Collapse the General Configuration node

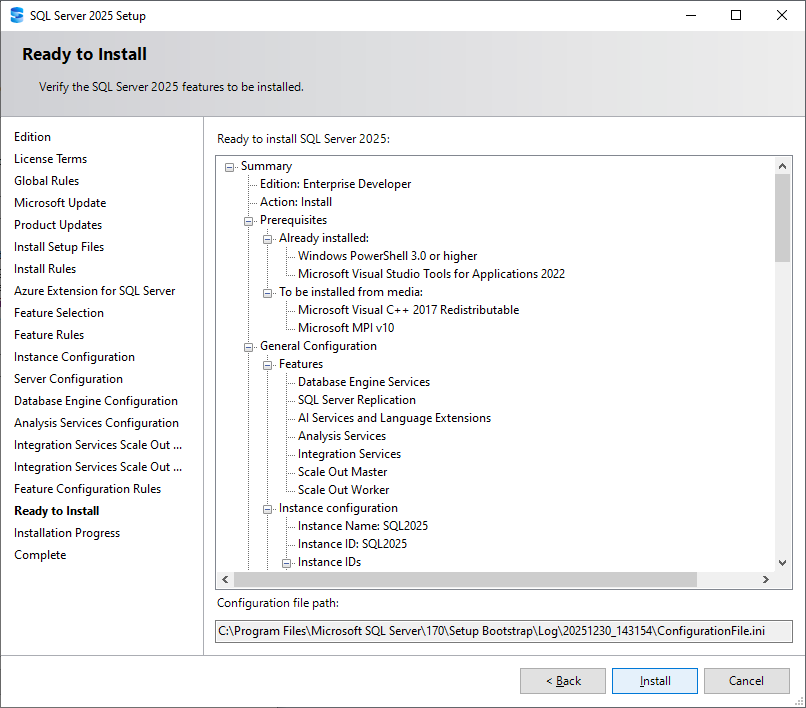pos(248,347)
